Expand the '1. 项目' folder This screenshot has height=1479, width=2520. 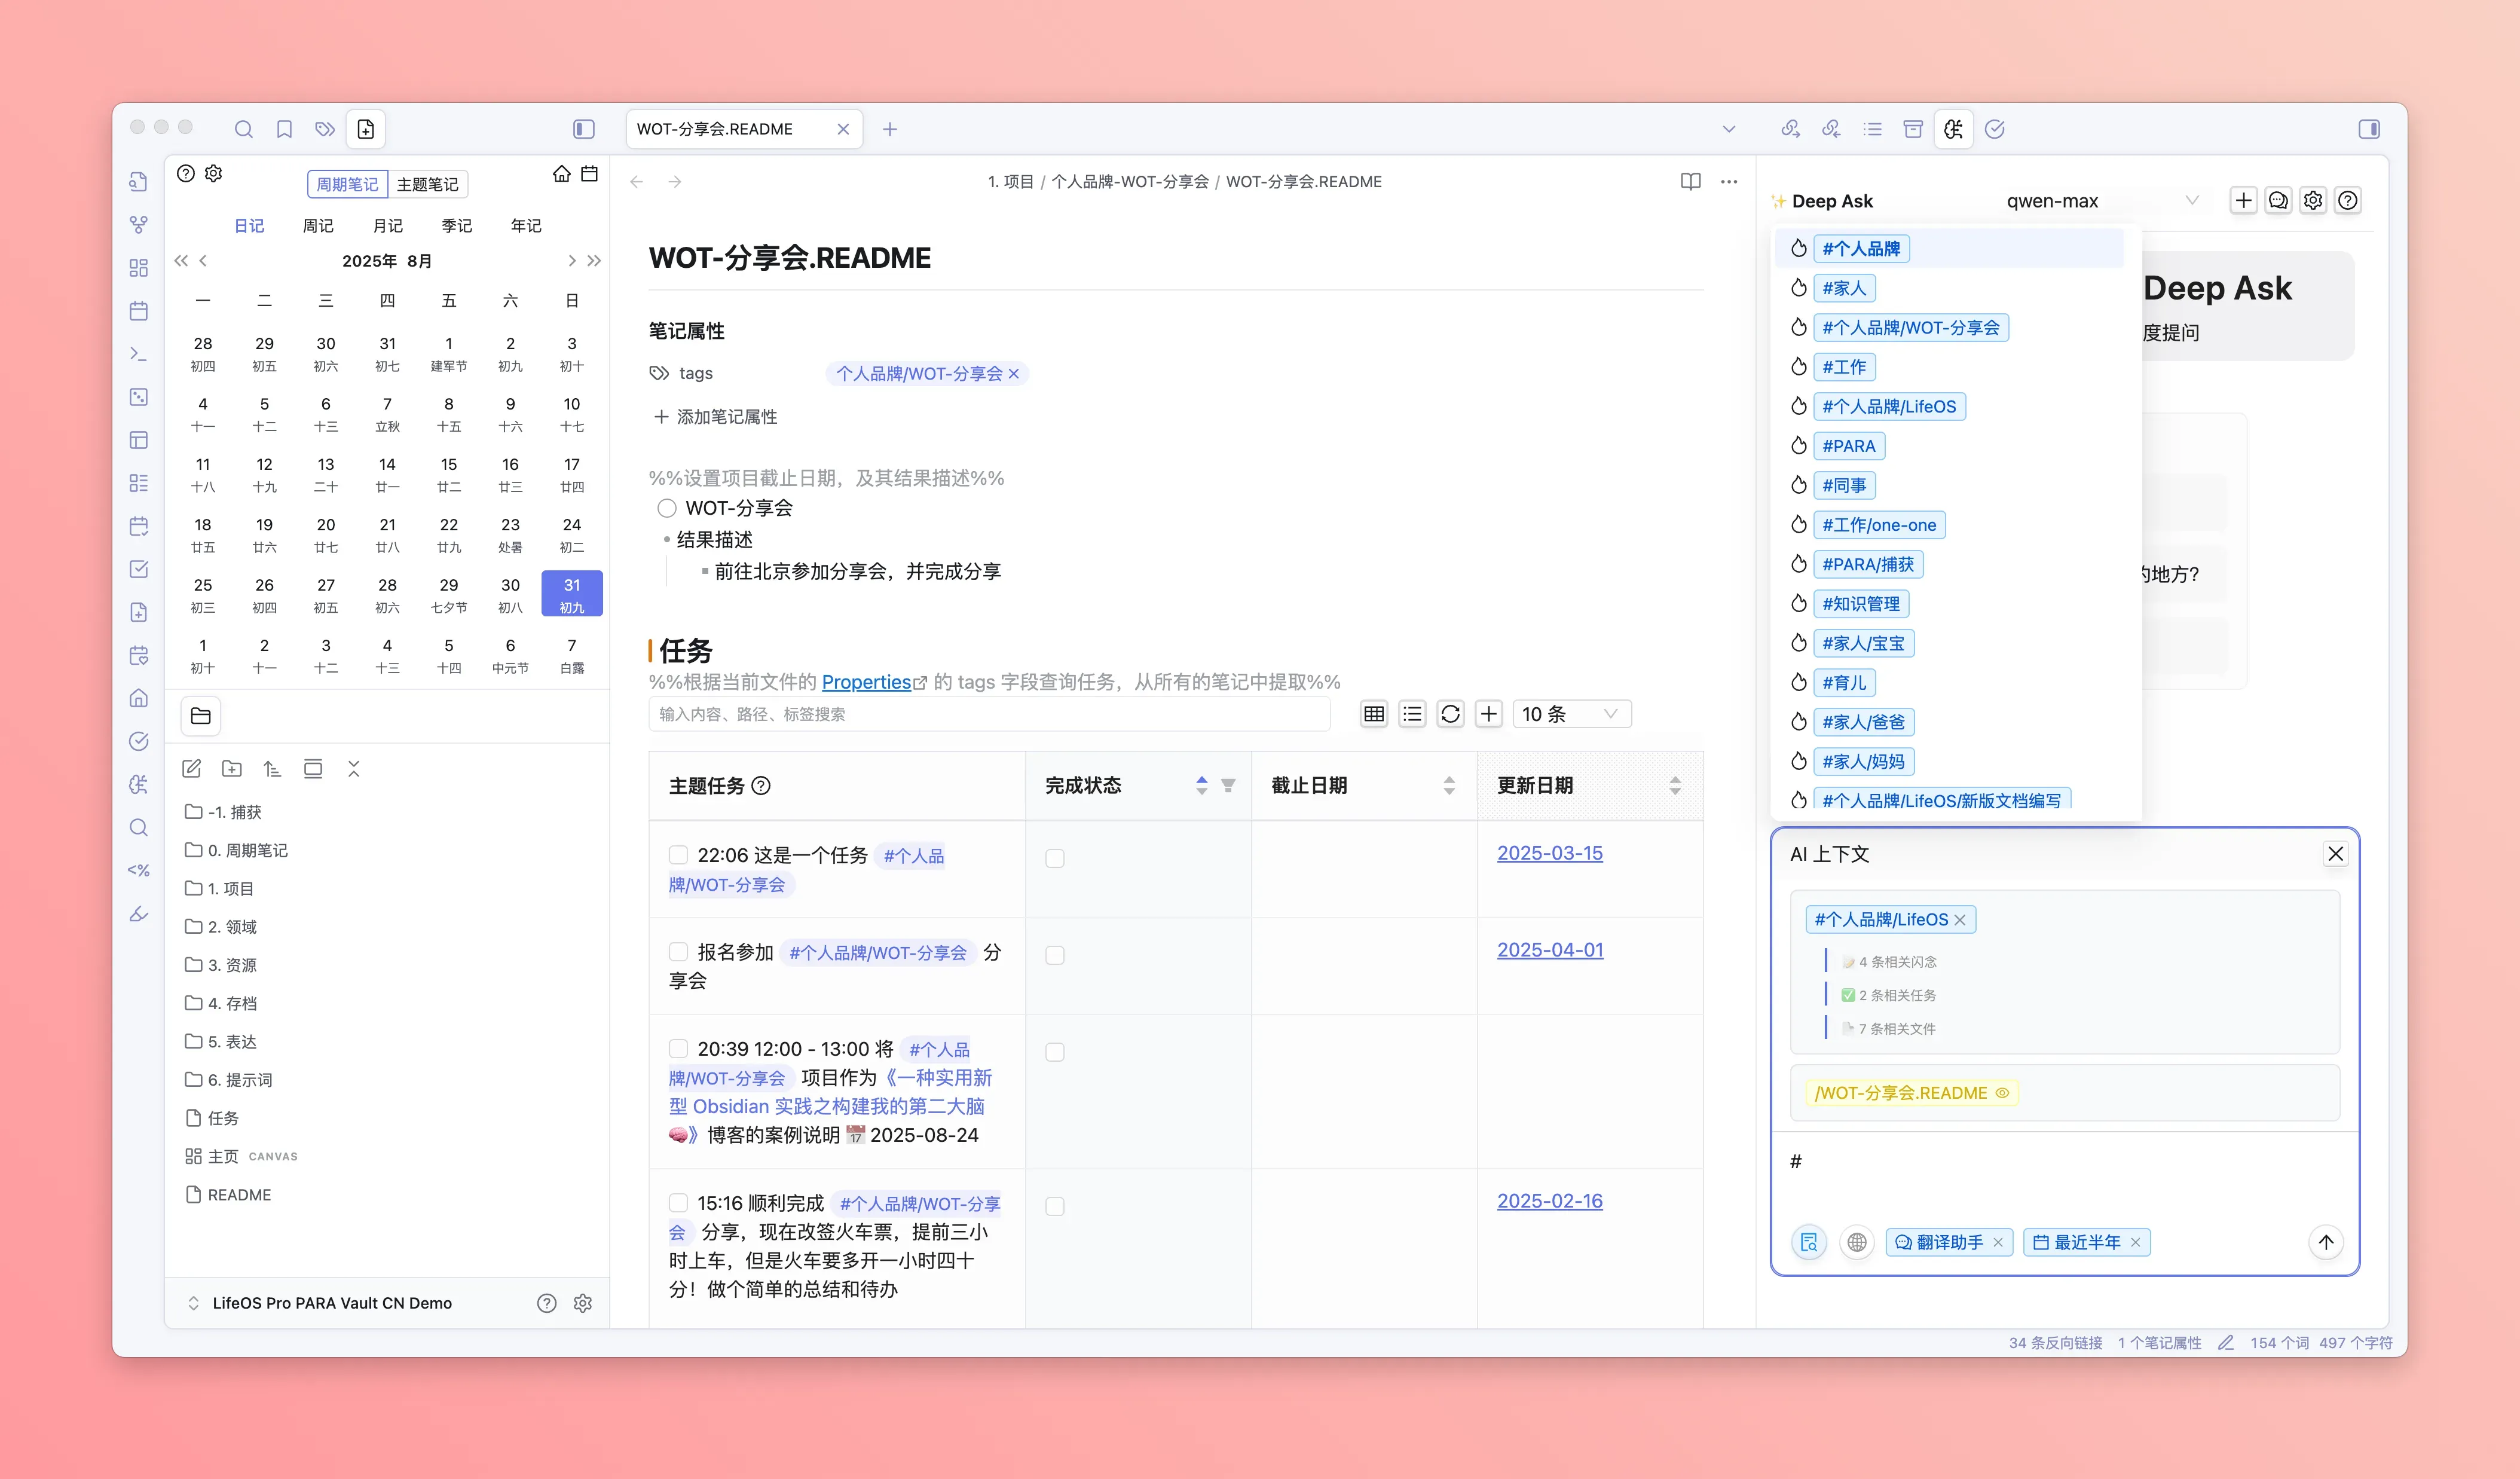tap(230, 888)
